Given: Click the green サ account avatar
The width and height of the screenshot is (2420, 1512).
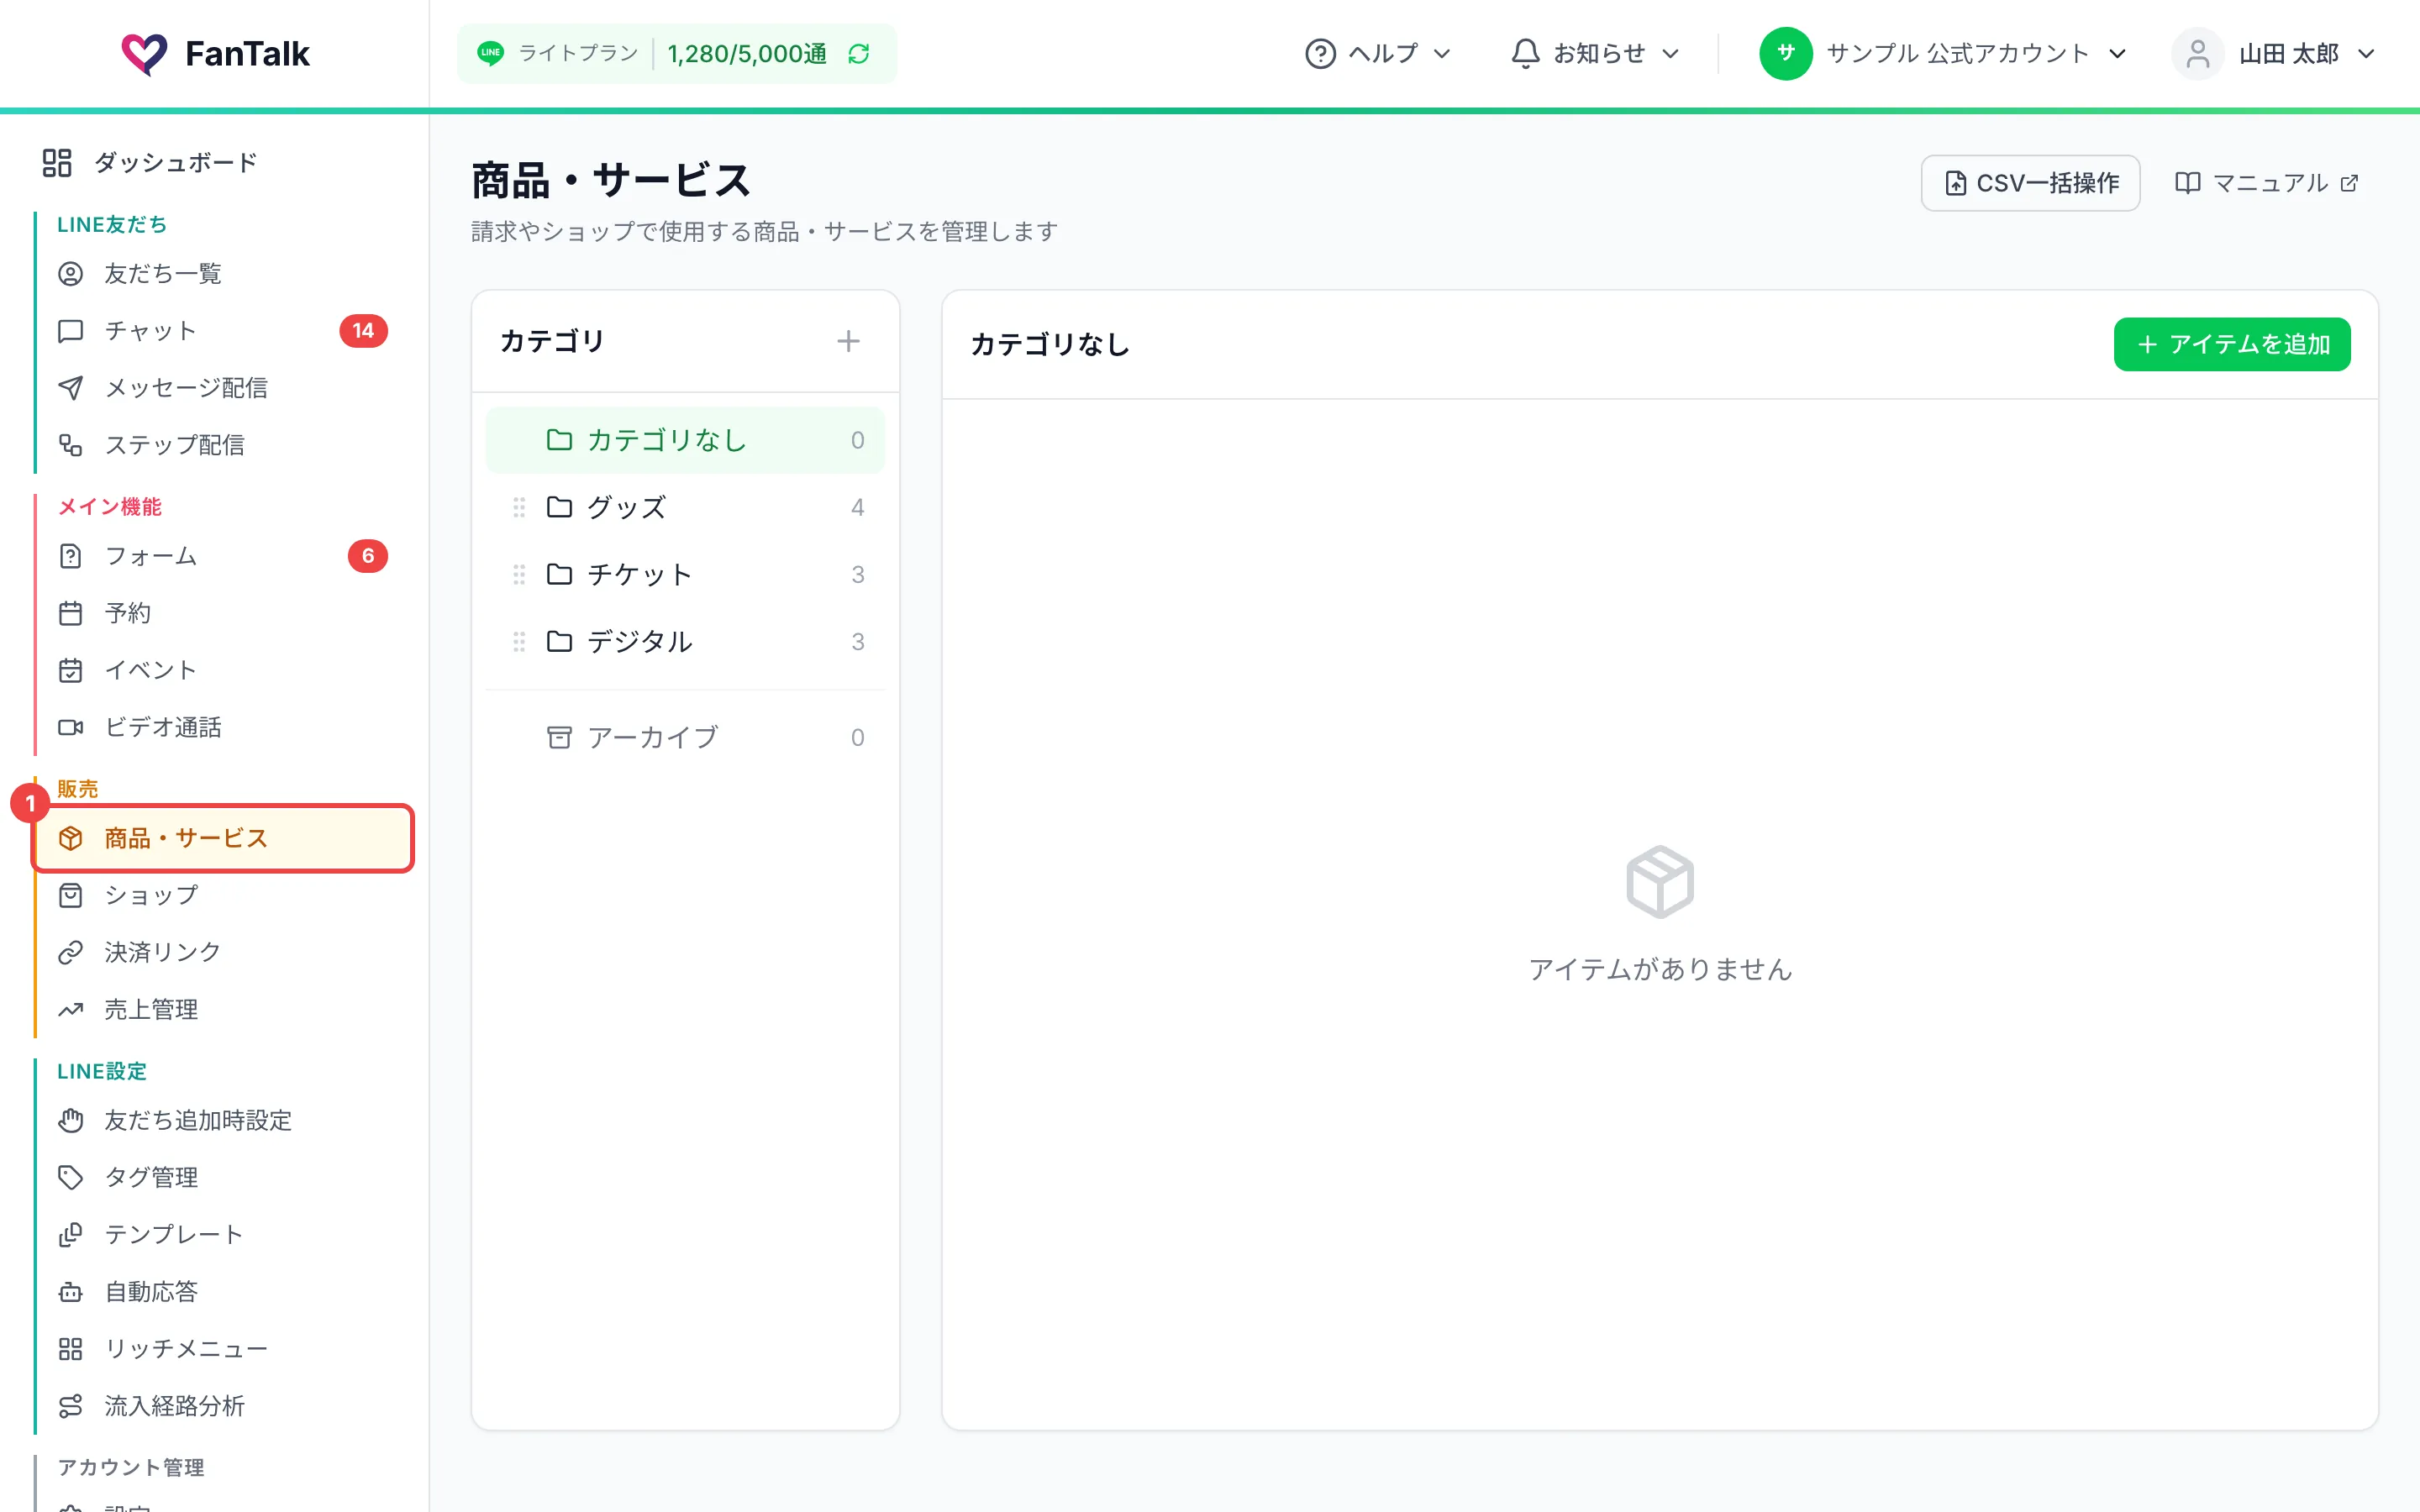Looking at the screenshot, I should coord(1785,54).
